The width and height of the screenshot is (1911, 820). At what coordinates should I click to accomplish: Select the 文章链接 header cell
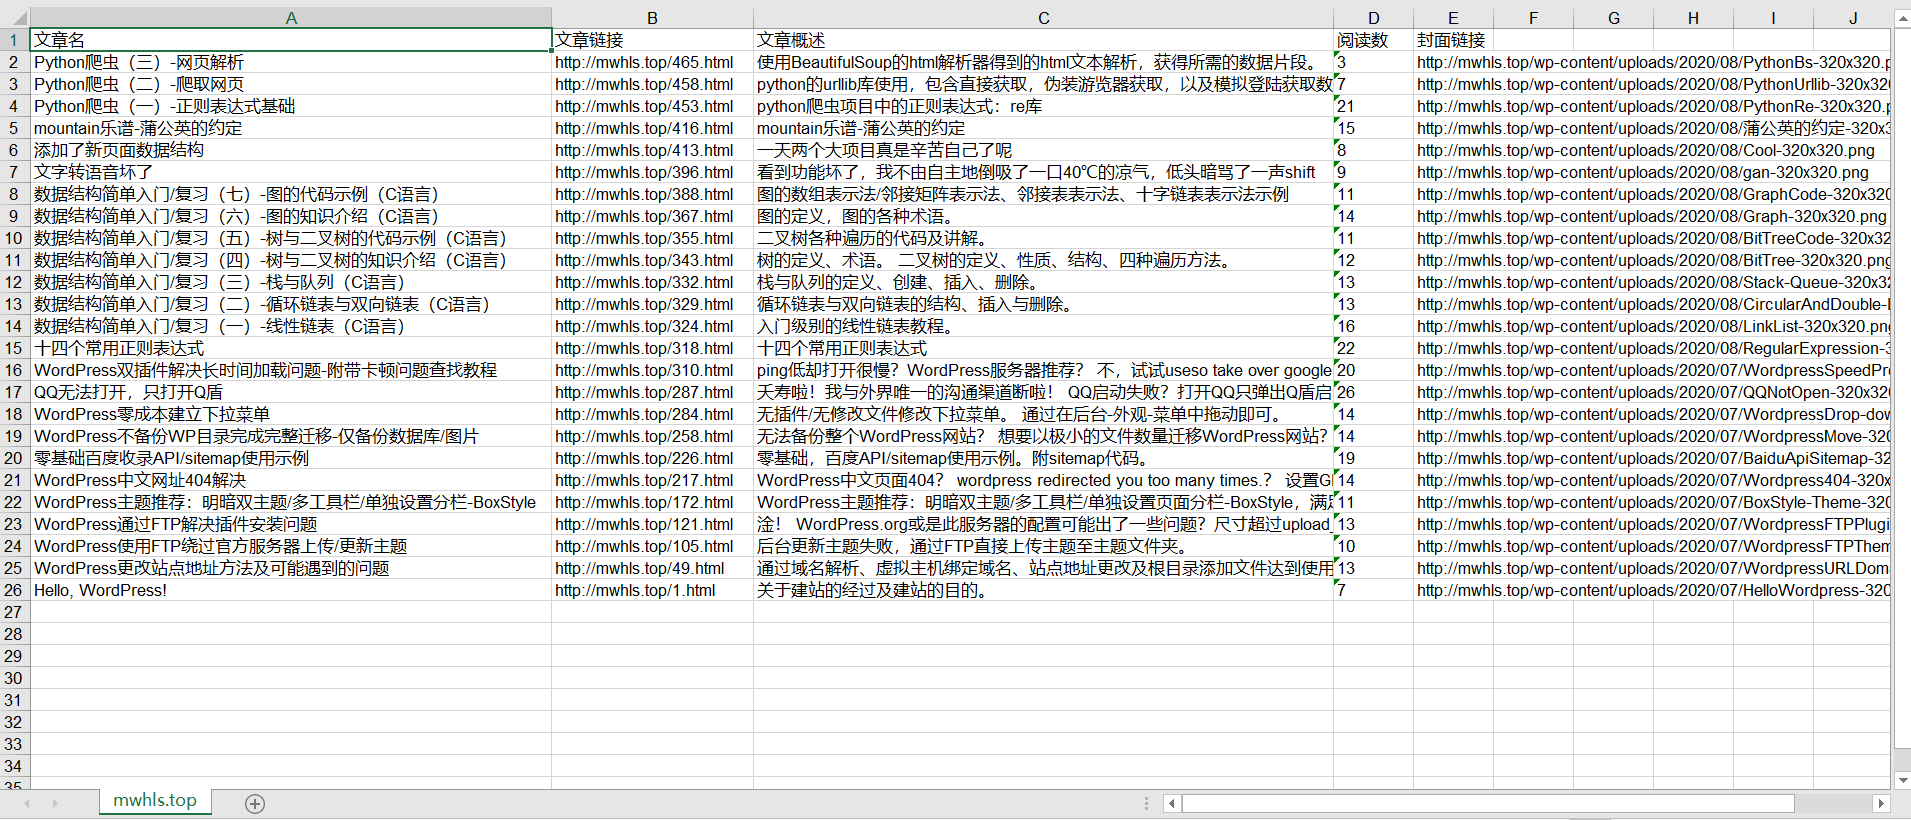click(x=652, y=40)
